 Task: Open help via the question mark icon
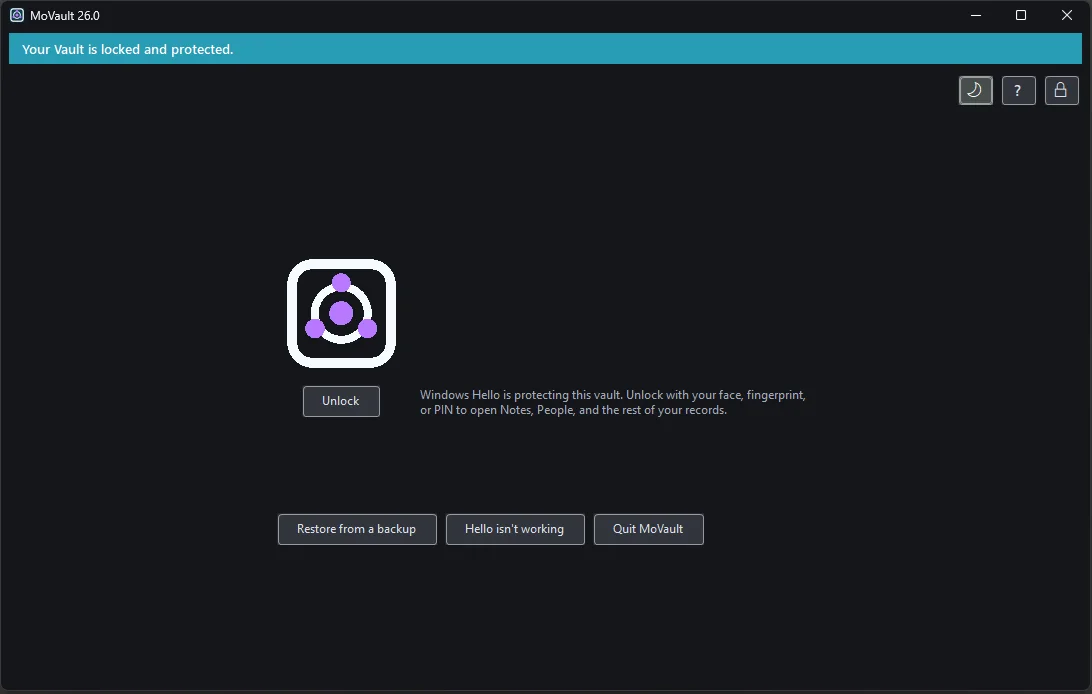(x=1018, y=90)
